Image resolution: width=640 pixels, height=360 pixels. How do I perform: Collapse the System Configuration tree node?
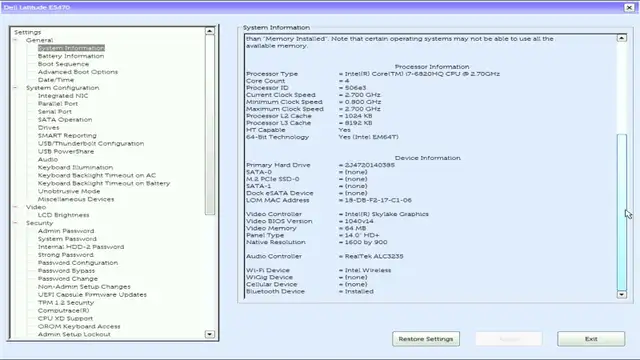click(16, 88)
